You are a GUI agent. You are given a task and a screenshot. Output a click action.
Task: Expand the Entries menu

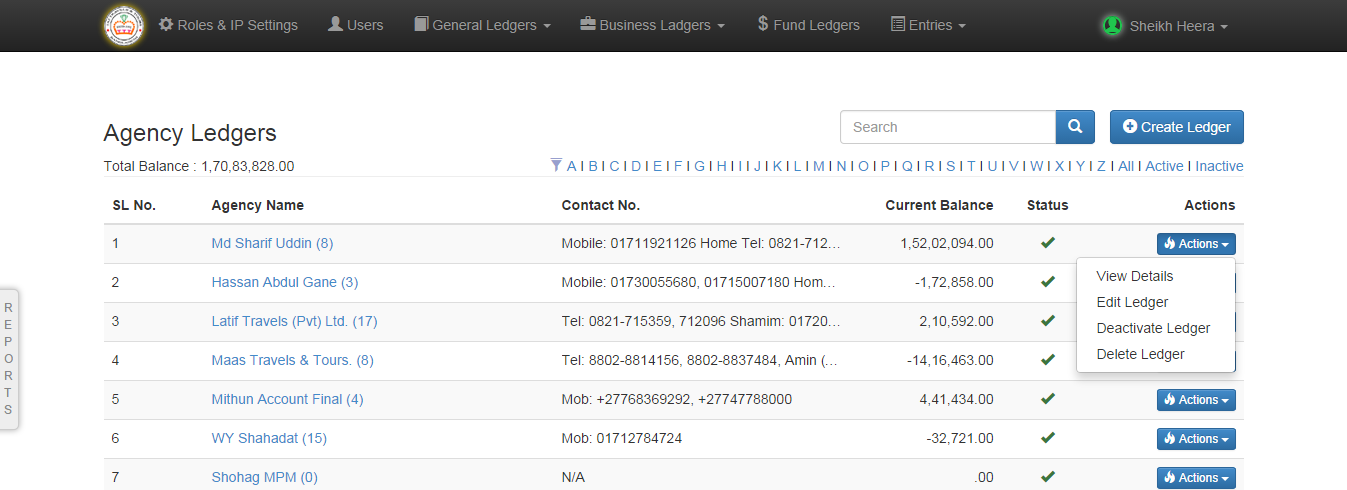pyautogui.click(x=928, y=25)
